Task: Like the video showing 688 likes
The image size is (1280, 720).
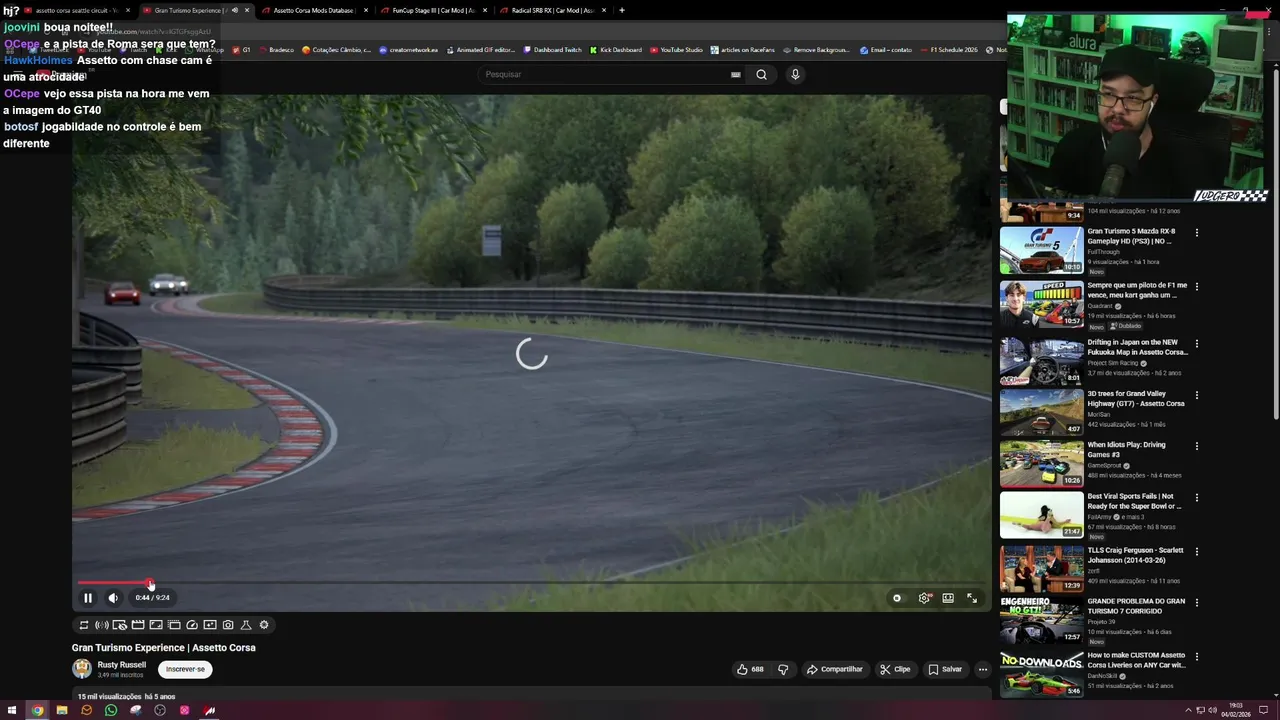Action: 750,669
